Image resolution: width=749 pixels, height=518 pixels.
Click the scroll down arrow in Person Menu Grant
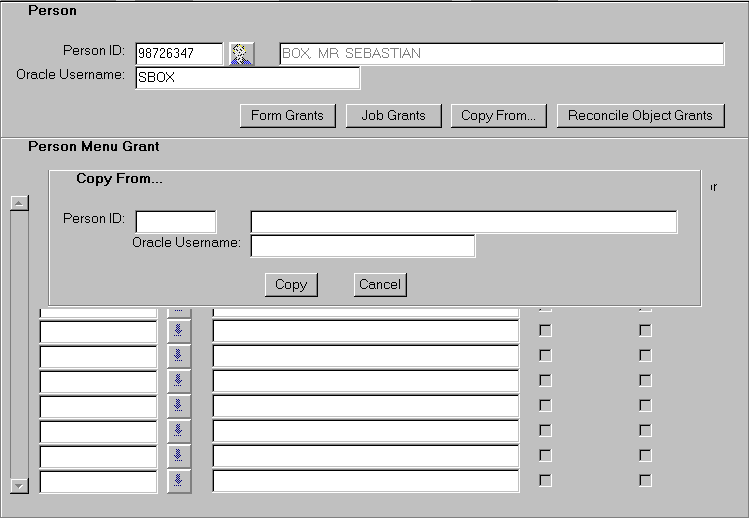(18, 485)
